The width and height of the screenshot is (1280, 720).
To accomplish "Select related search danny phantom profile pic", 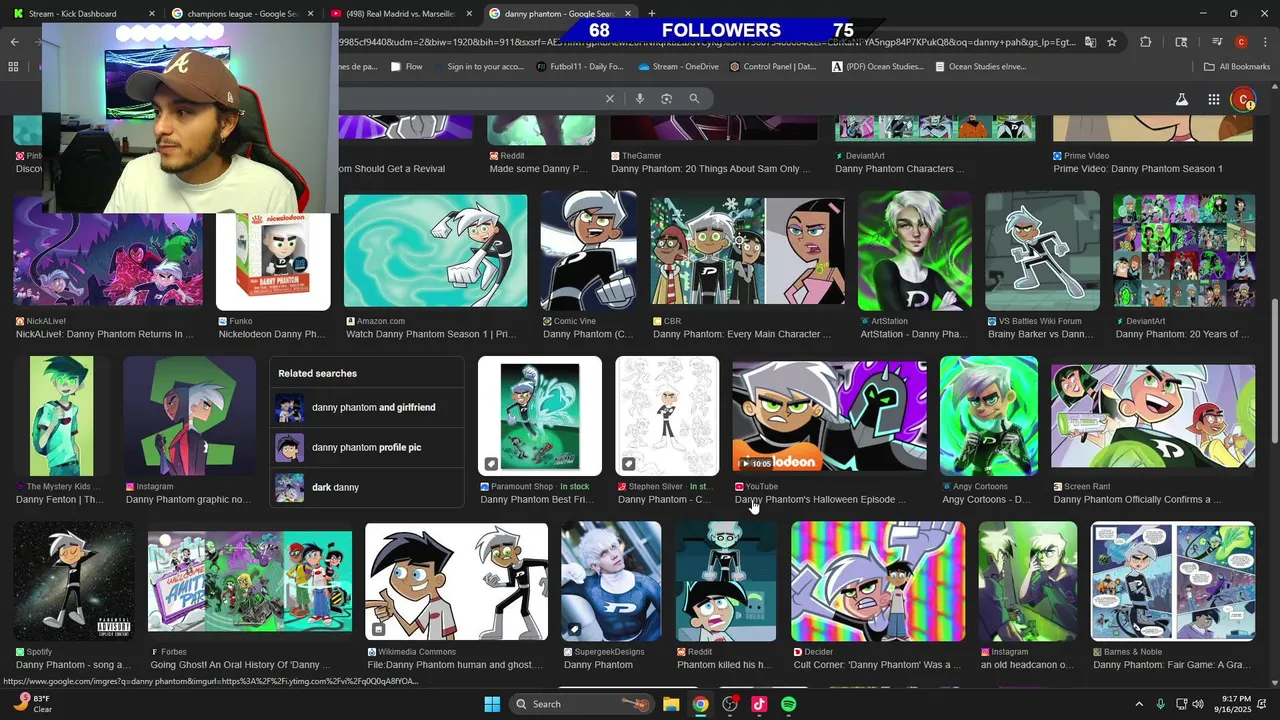I will (366, 448).
